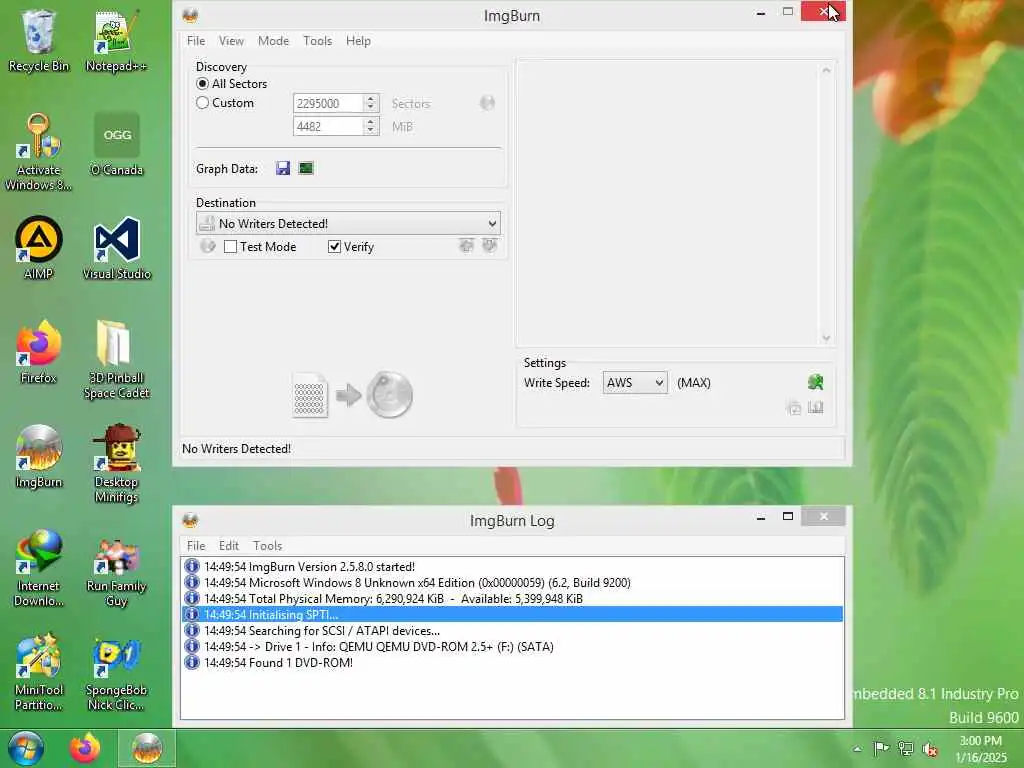This screenshot has width=1024, height=768.
Task: Open the File menu in ImgBurn
Action: tap(196, 40)
